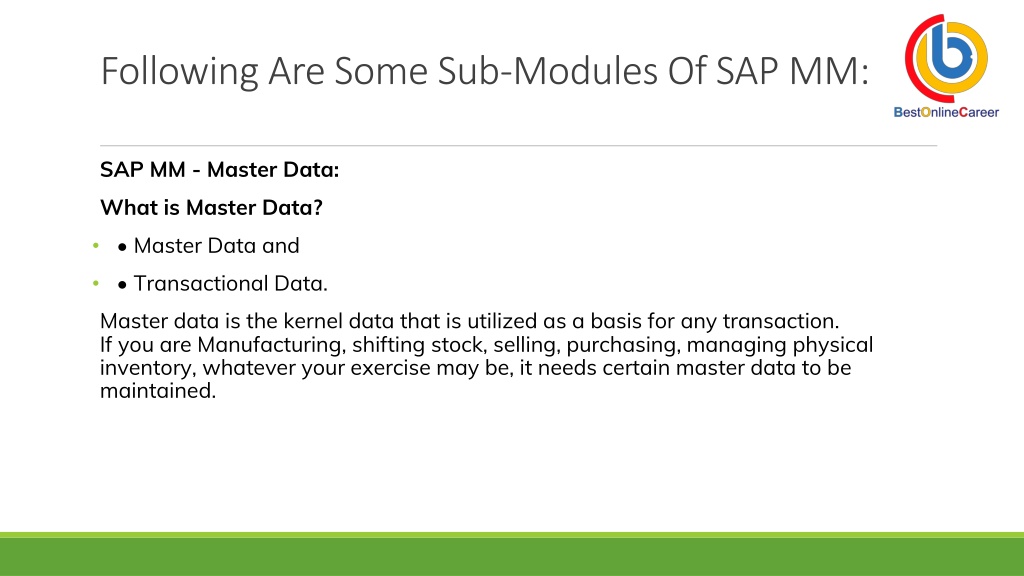Viewport: 1024px width, 576px height.
Task: Click the green bullet beside Transactional Data
Action: coord(96,283)
